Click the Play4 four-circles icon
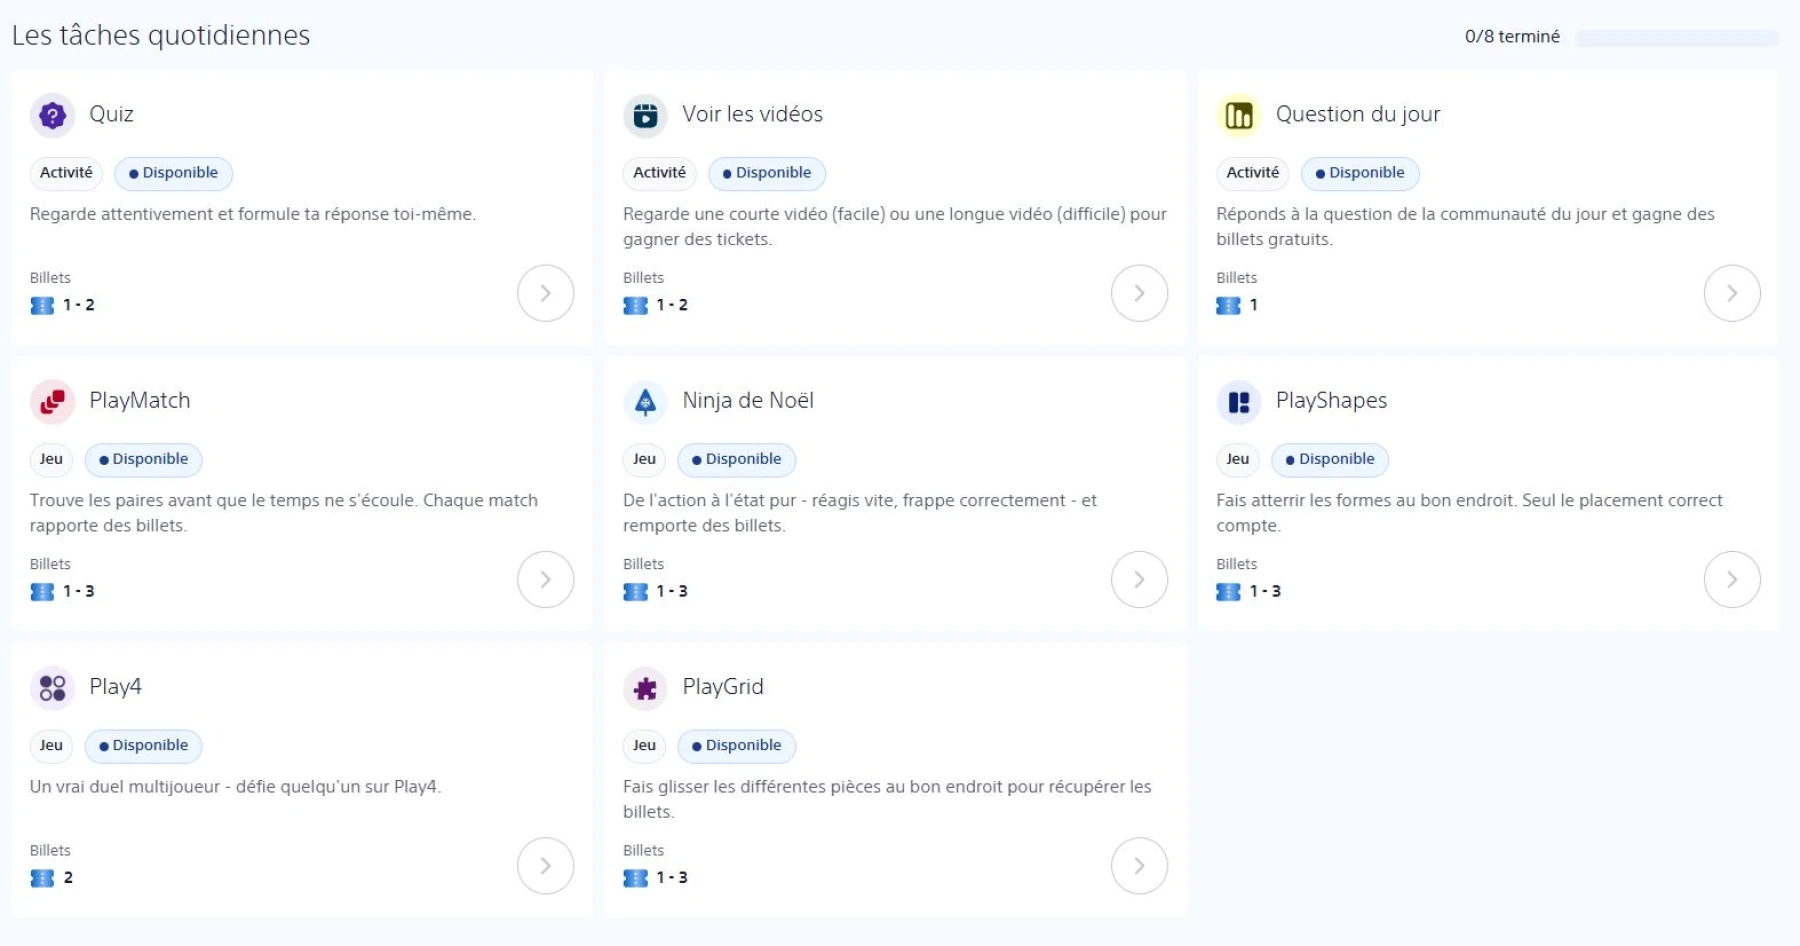1800x946 pixels. (52, 688)
